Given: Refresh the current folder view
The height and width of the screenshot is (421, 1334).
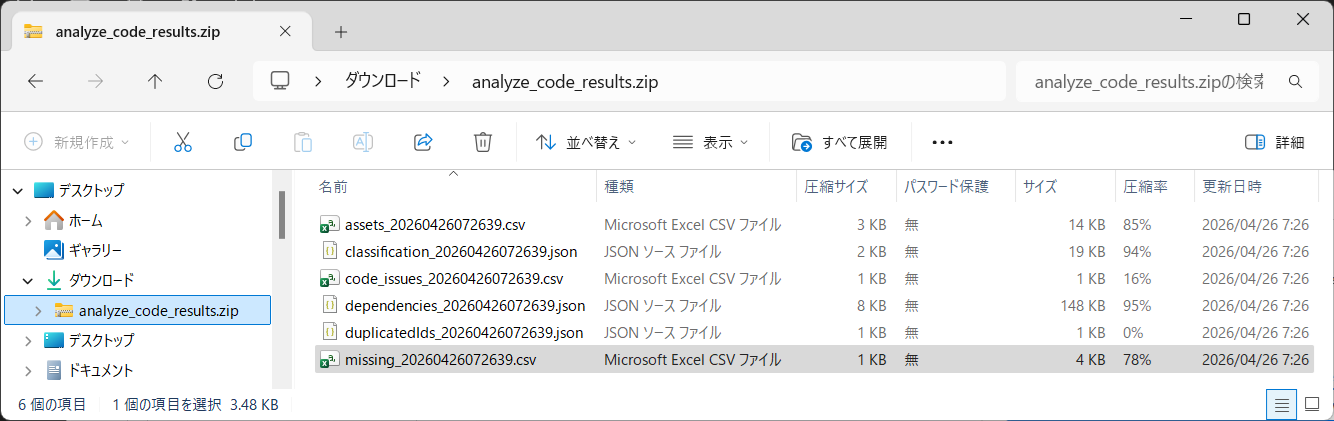Looking at the screenshot, I should click(215, 81).
